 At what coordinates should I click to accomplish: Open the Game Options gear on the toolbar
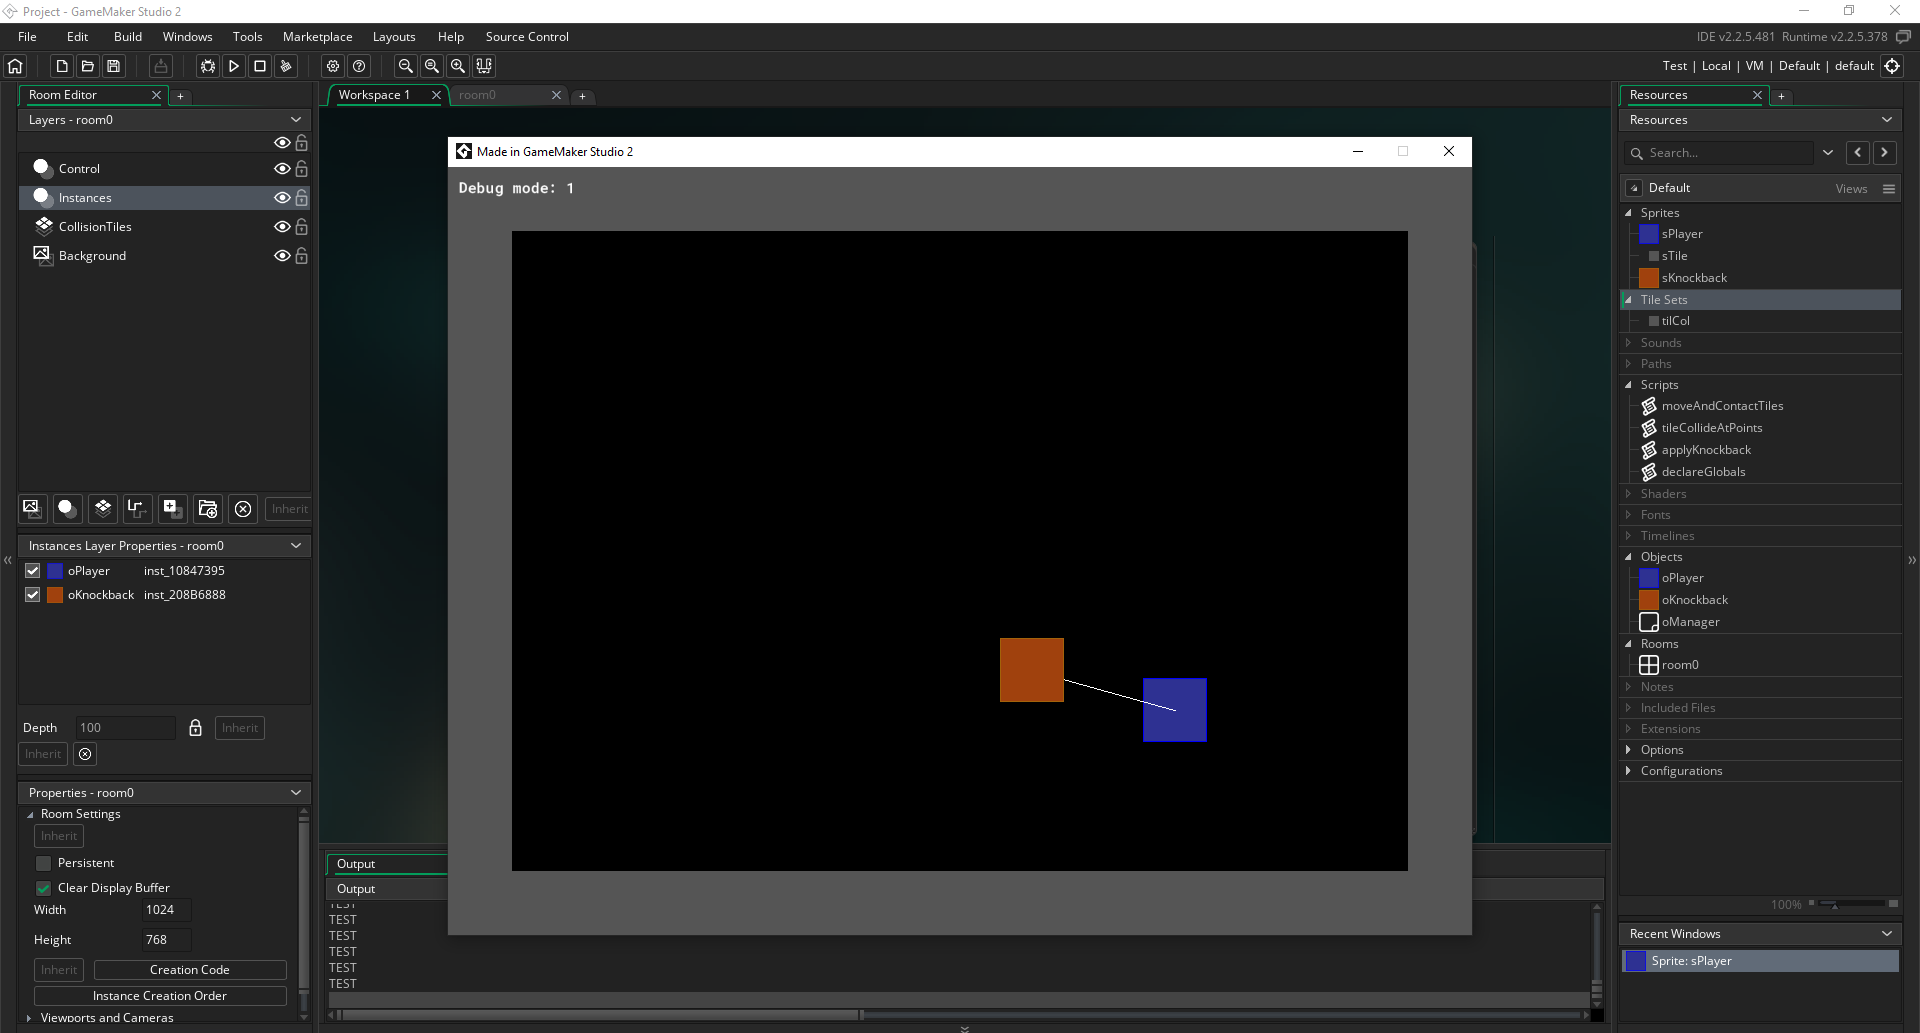[333, 66]
